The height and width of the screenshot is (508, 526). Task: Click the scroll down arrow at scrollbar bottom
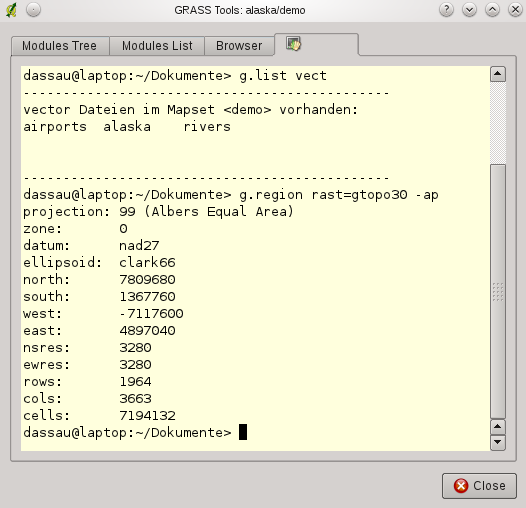(498, 443)
